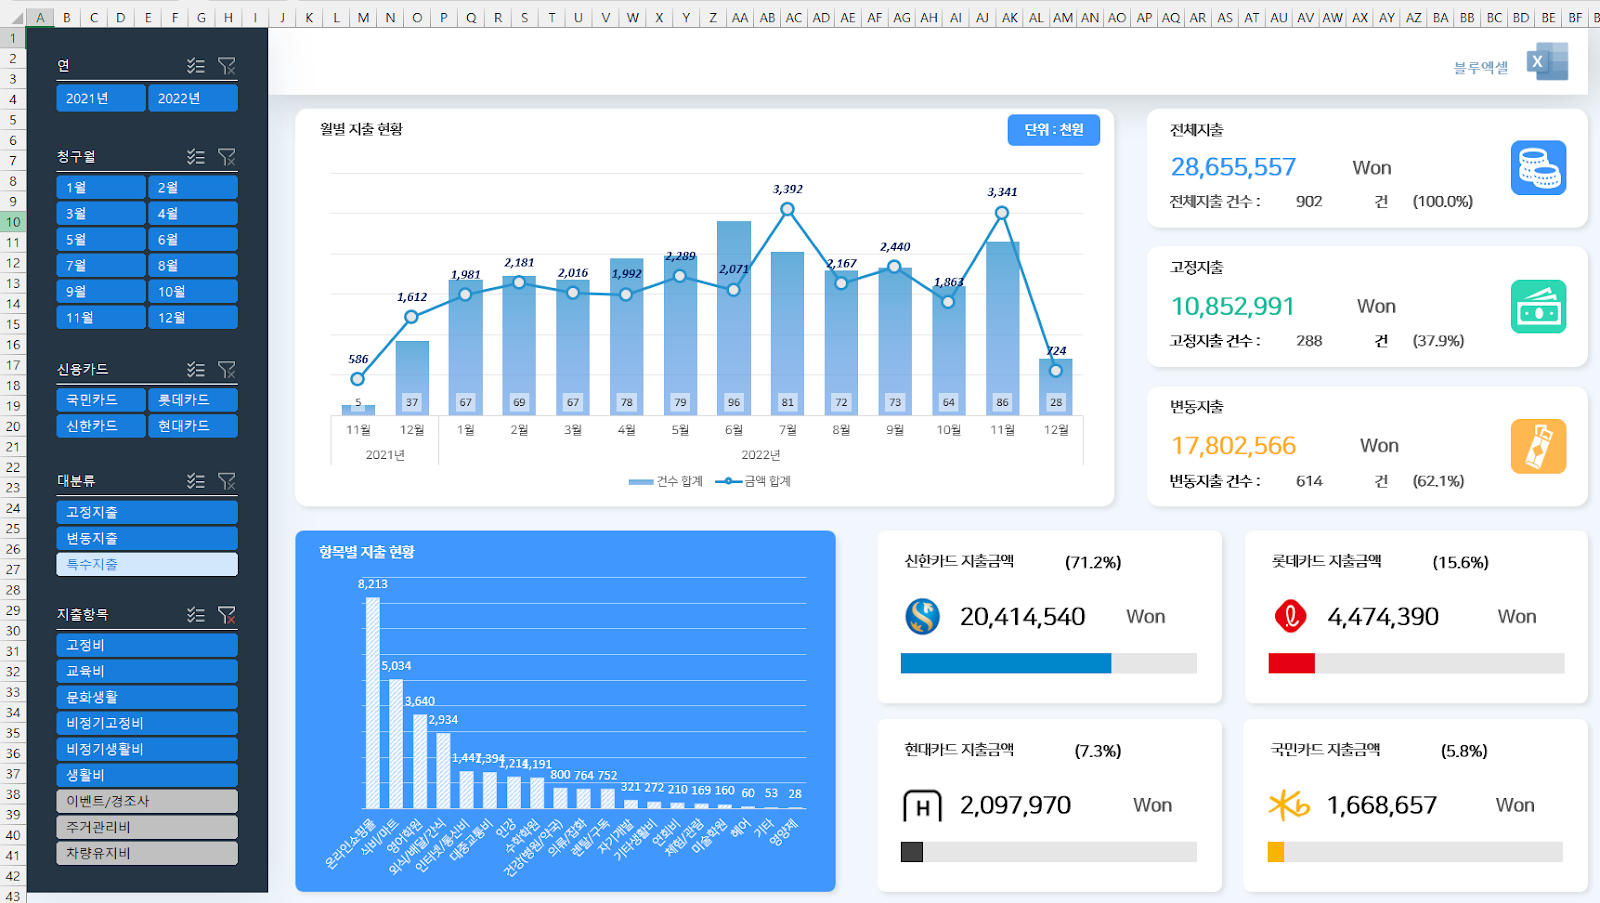Toggle the 특수지출 category filter

pyautogui.click(x=147, y=564)
